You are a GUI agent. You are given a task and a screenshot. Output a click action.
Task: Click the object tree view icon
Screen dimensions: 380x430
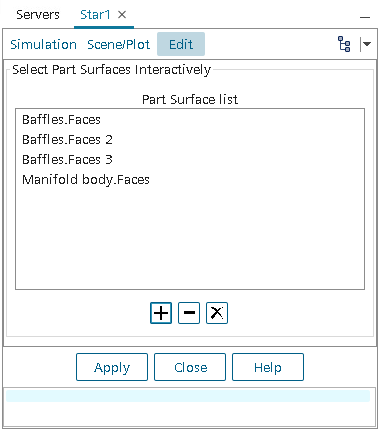click(344, 44)
